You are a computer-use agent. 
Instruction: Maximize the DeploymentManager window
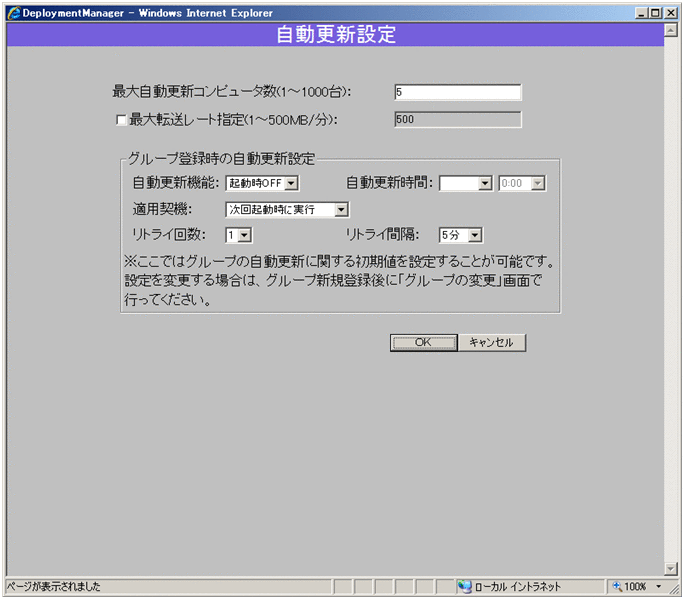pyautogui.click(x=656, y=13)
